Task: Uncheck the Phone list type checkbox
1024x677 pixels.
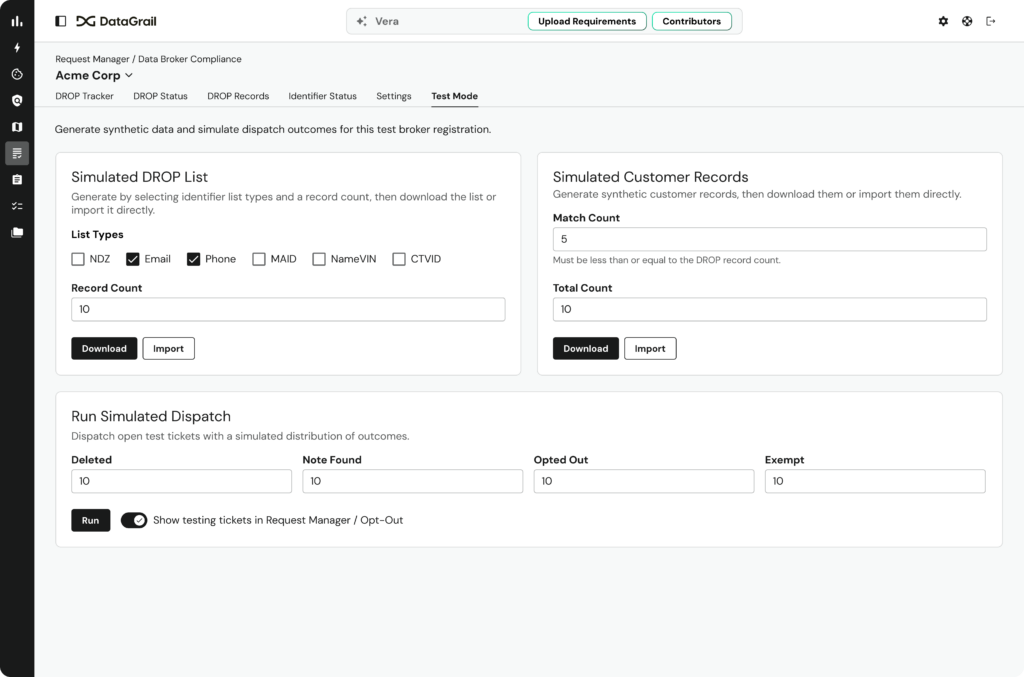Action: point(193,259)
